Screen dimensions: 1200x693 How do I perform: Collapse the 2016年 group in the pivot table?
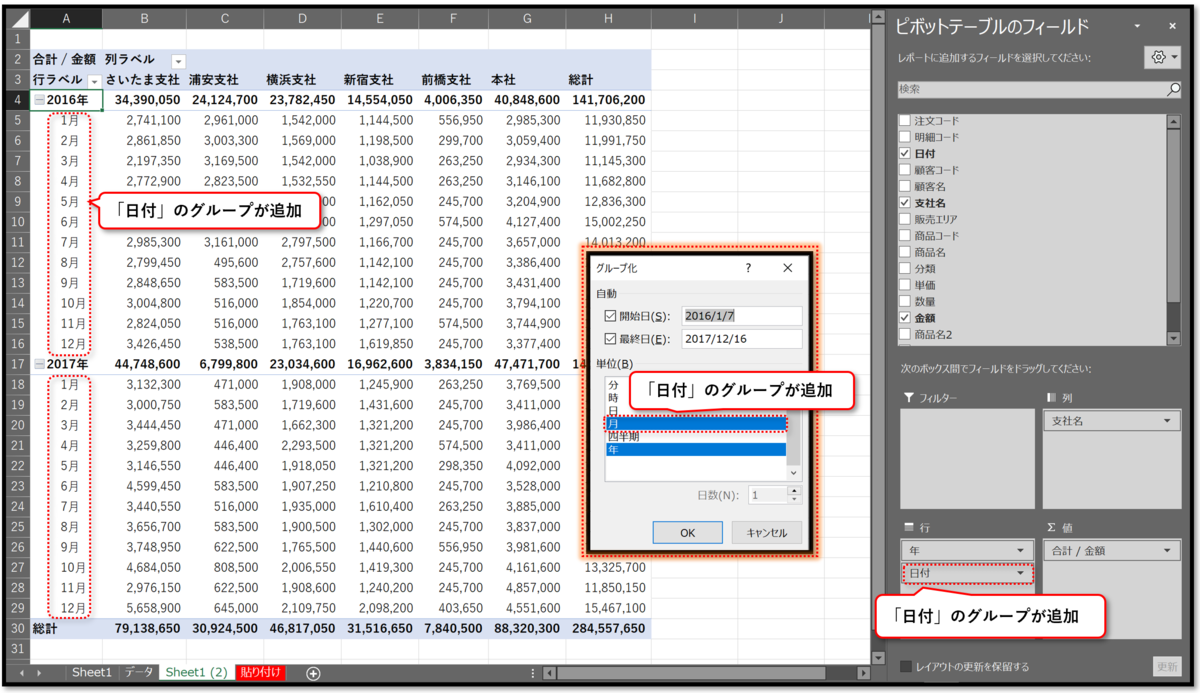pyautogui.click(x=38, y=100)
